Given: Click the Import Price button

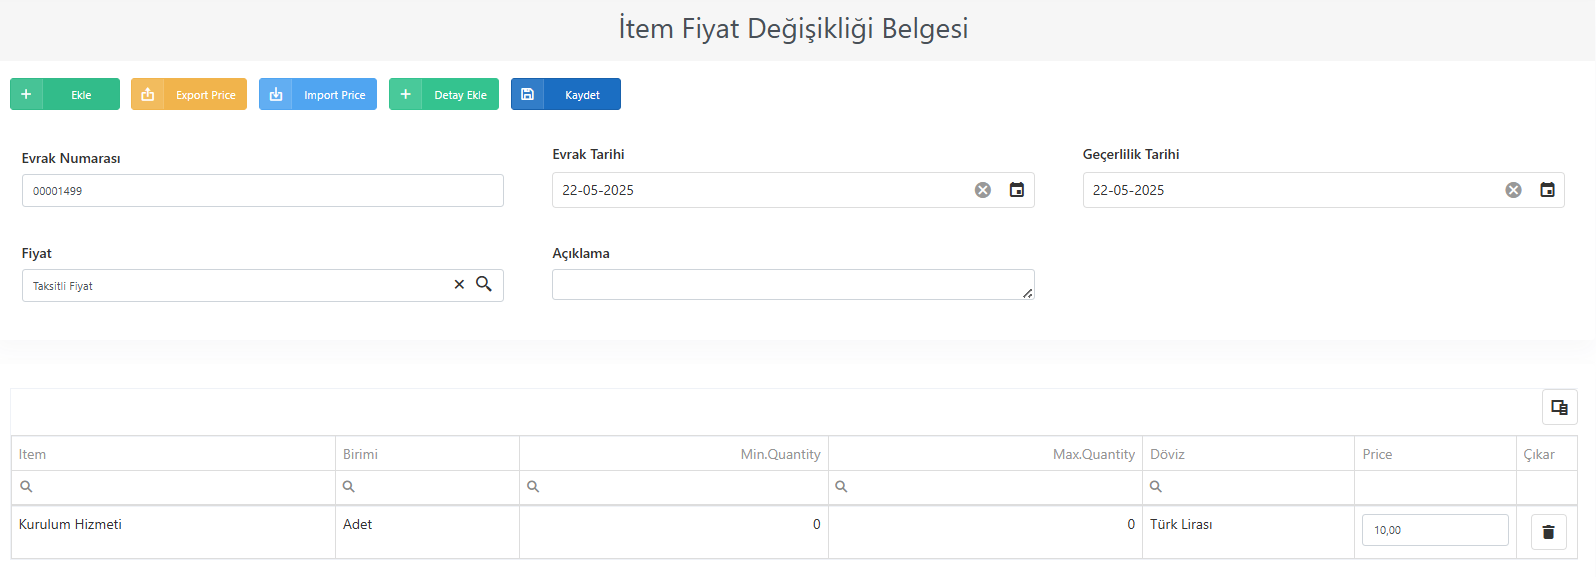Looking at the screenshot, I should [318, 94].
